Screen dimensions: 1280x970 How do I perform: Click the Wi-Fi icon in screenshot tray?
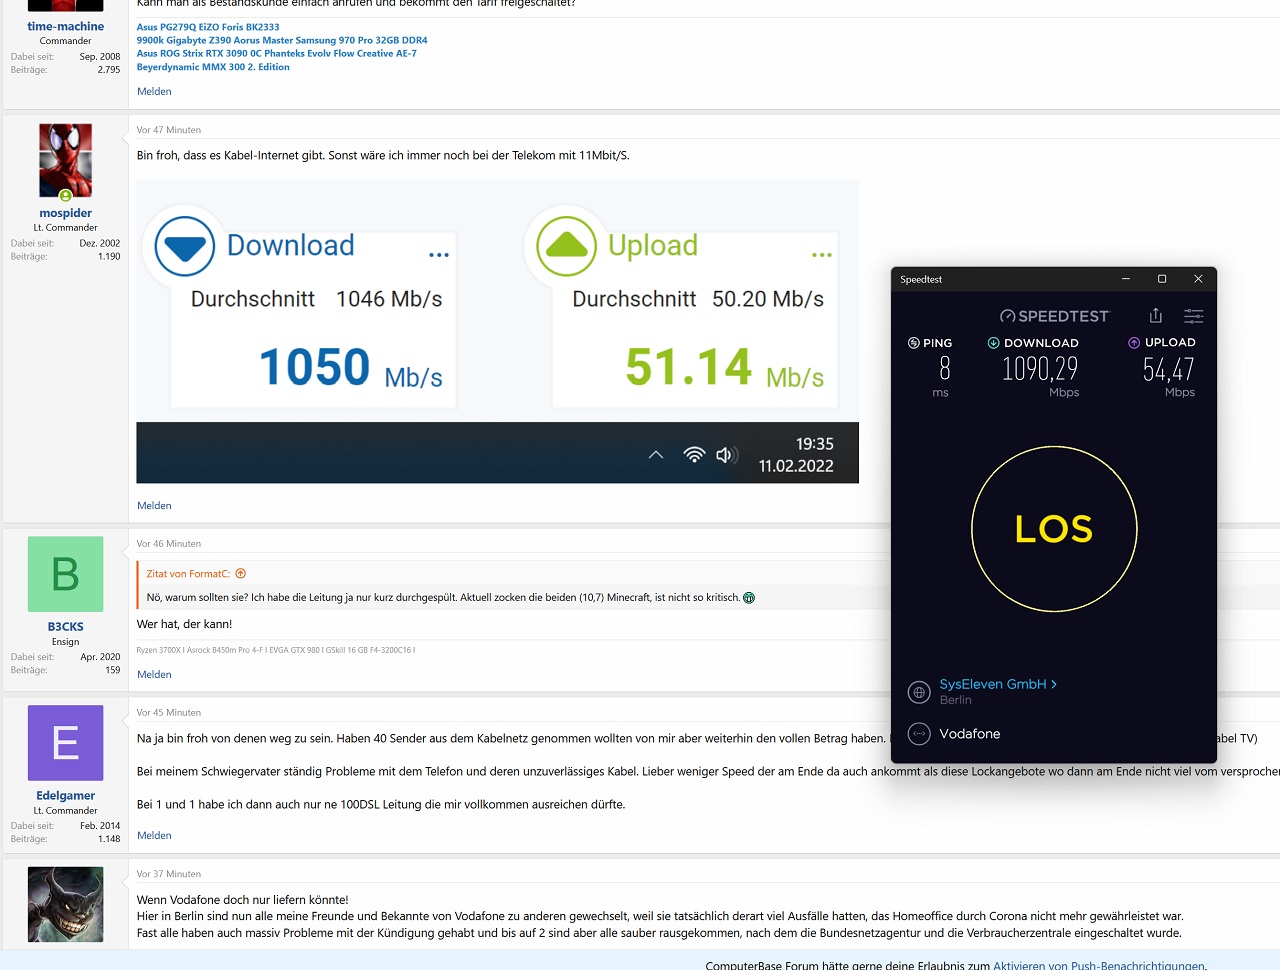click(694, 455)
